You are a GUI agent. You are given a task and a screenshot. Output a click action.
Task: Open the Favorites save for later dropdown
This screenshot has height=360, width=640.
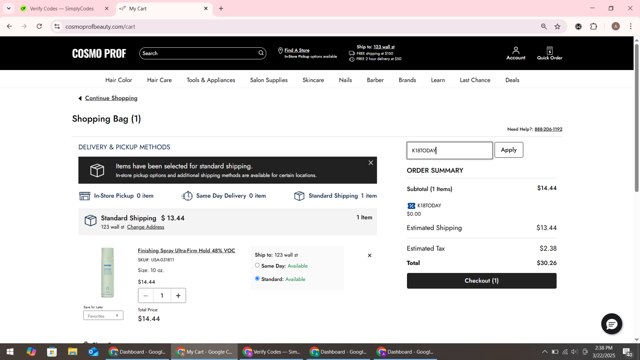coord(103,316)
